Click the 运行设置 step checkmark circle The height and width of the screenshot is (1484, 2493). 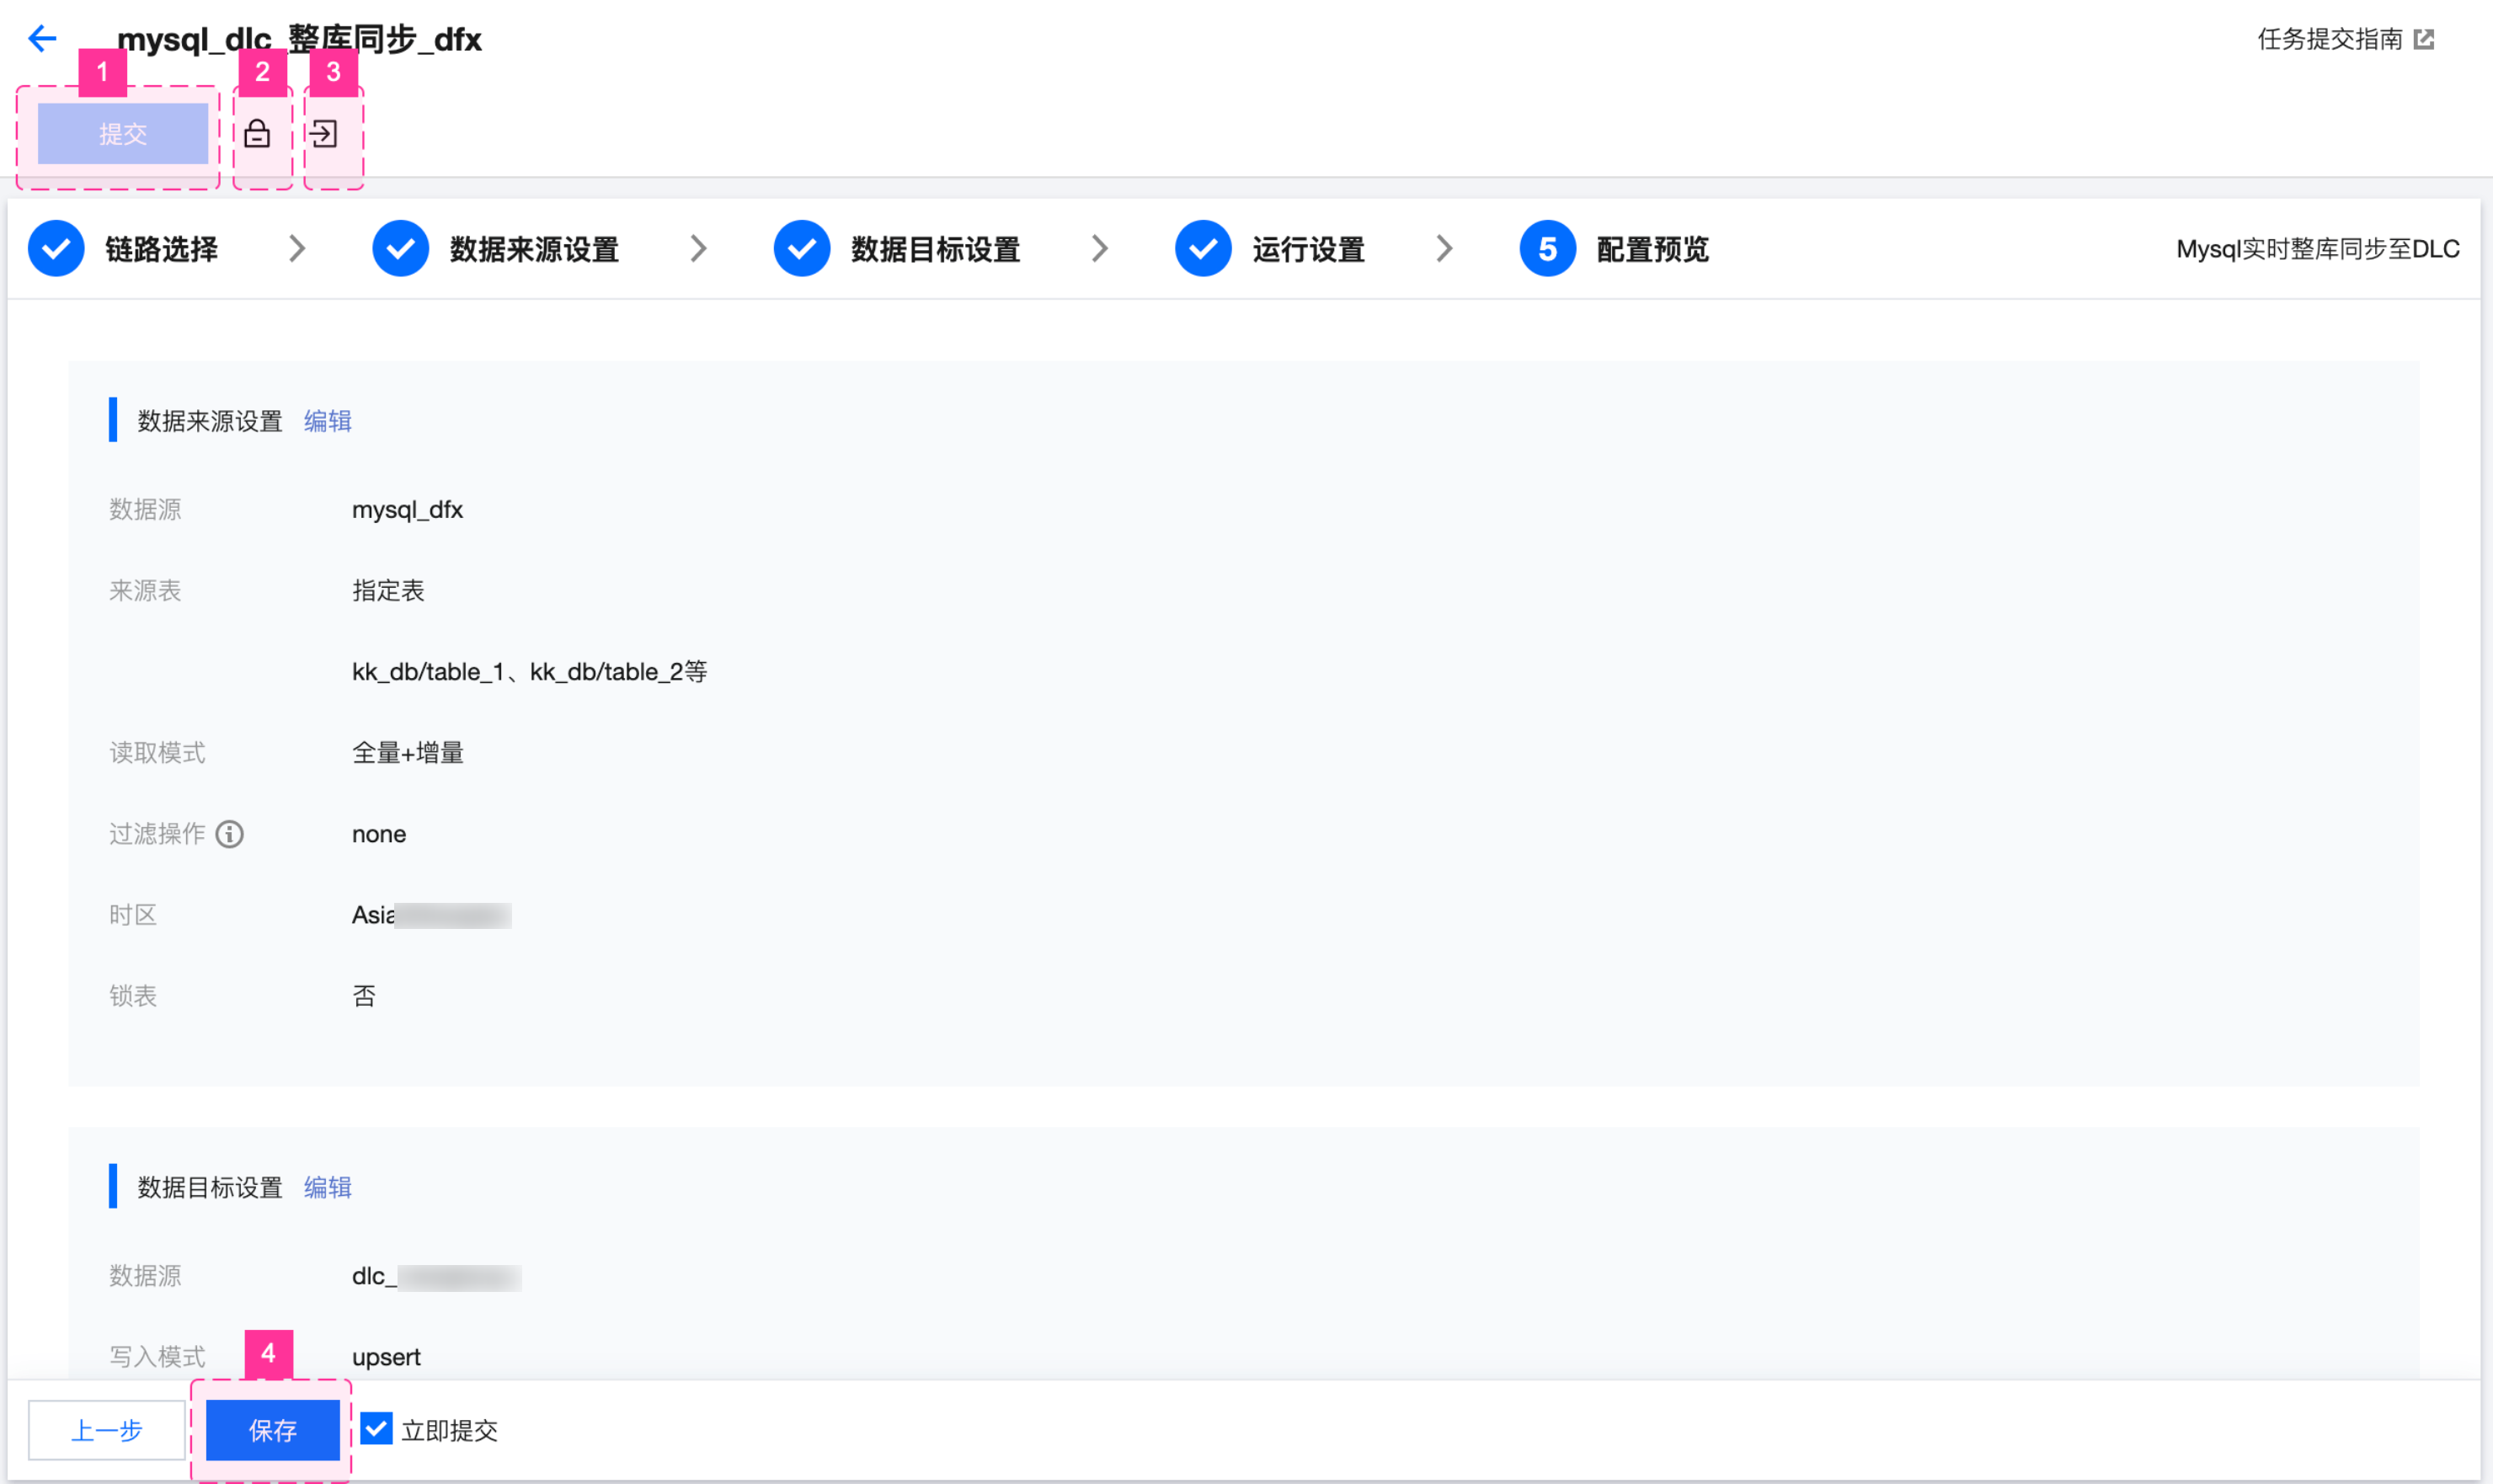[x=1203, y=249]
